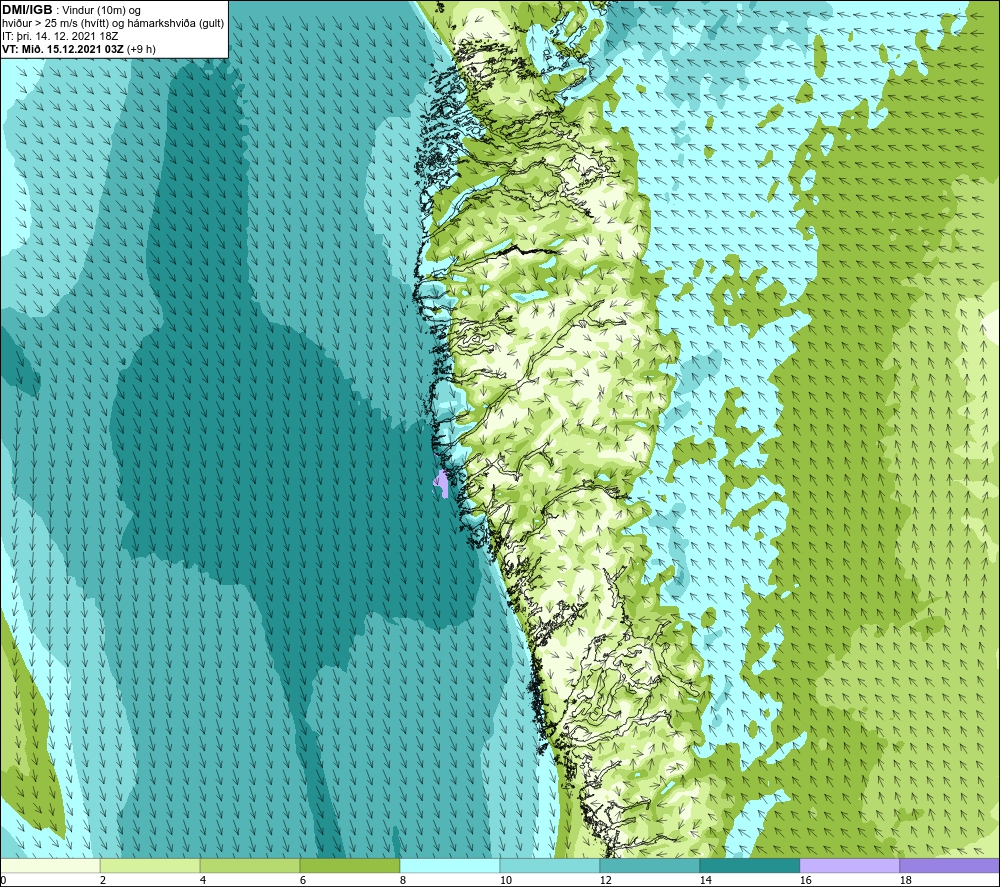Image resolution: width=1000 pixels, height=887 pixels.
Task: Click the legend label '12'
Action: 605,880
